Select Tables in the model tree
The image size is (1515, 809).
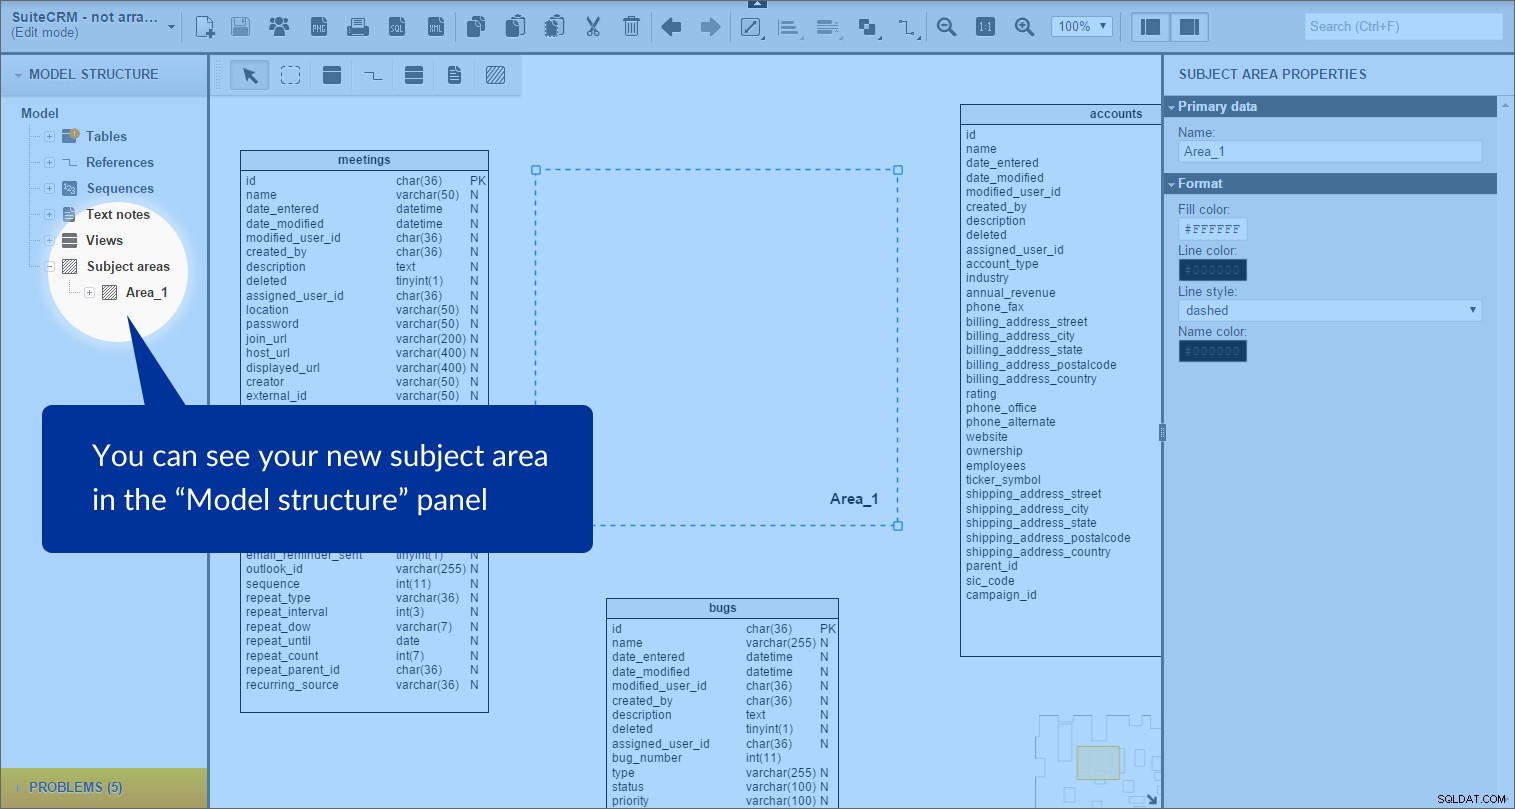tap(106, 136)
